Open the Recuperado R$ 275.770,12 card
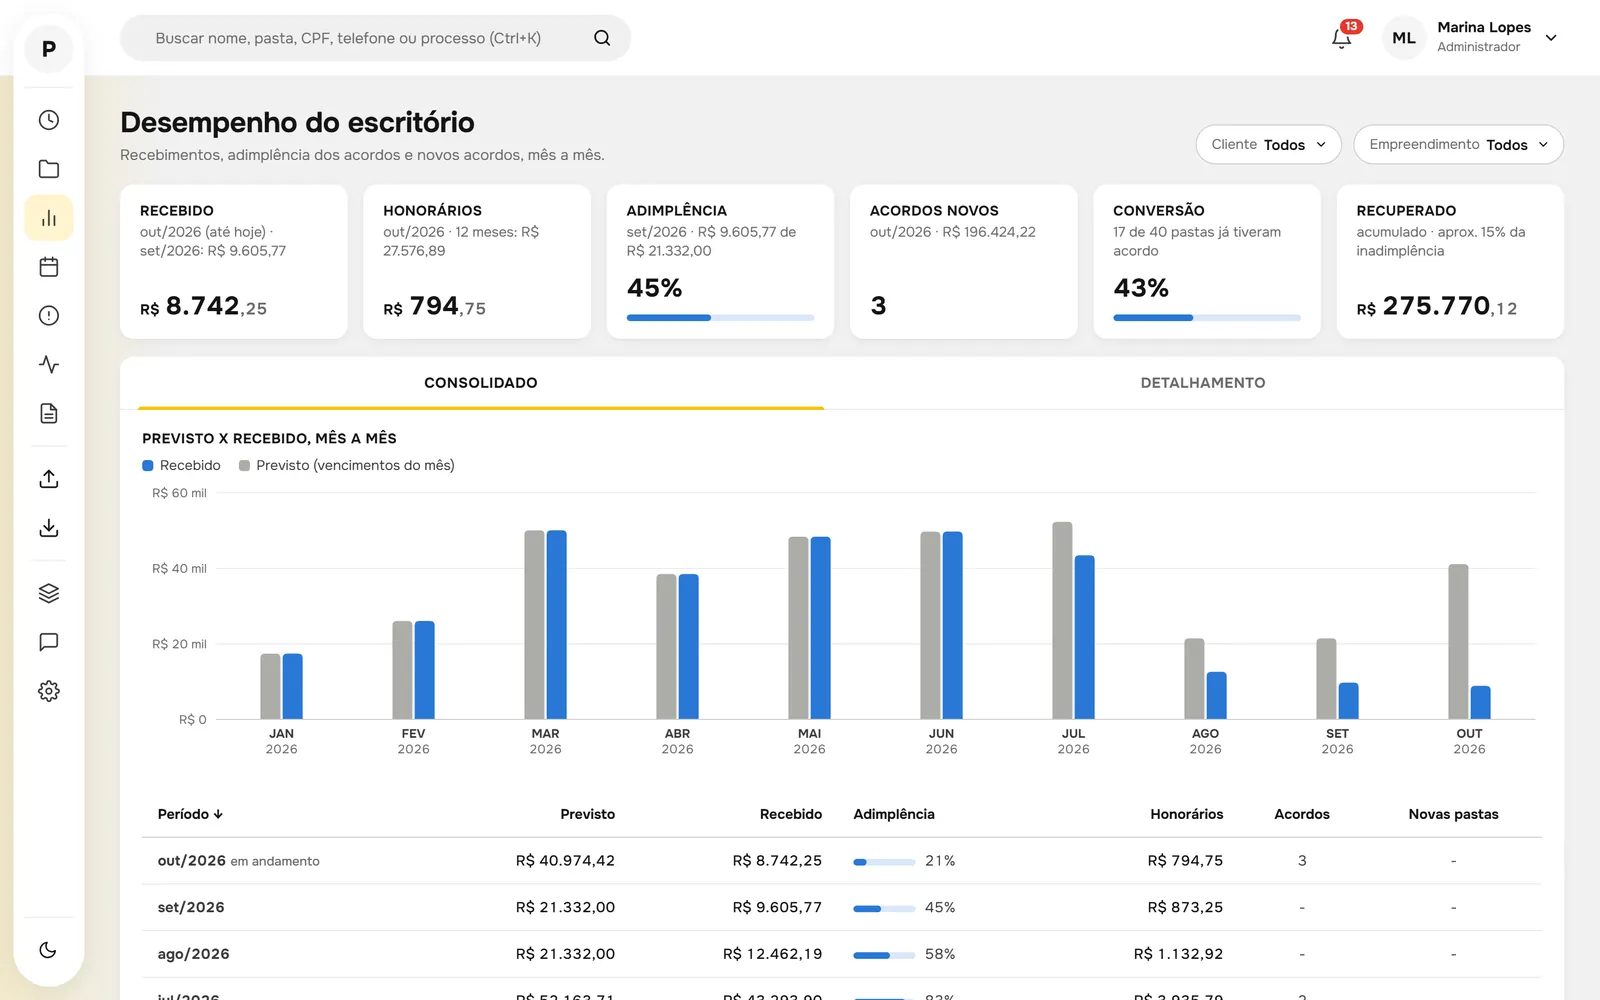 (1450, 261)
